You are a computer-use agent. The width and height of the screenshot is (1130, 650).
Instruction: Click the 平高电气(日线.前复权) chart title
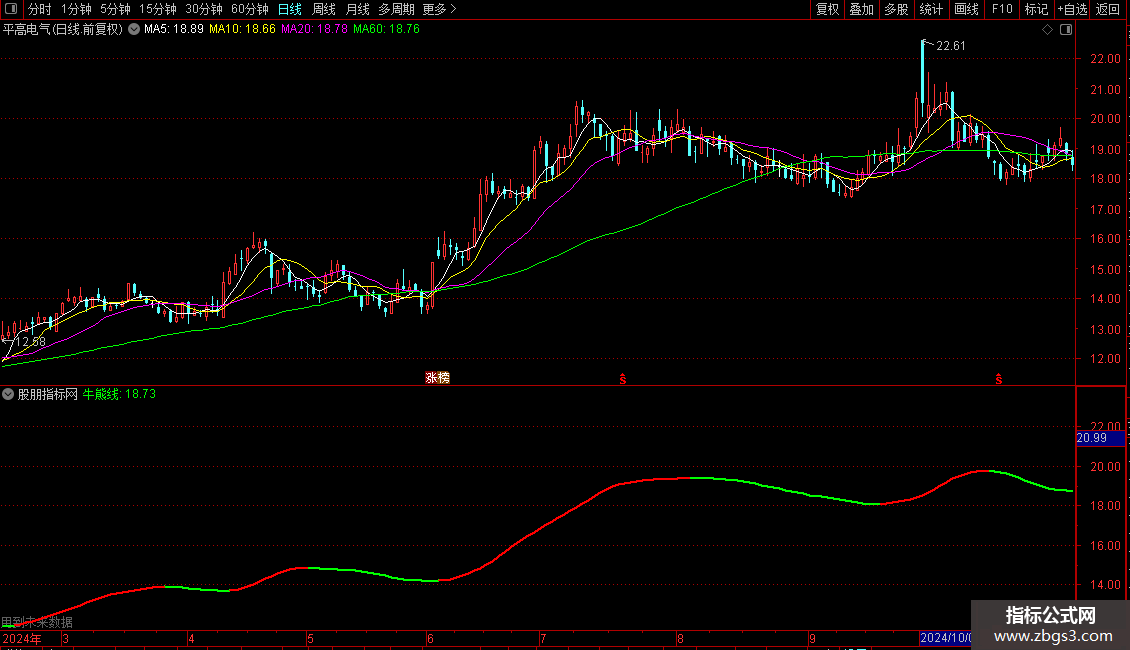pyautogui.click(x=63, y=30)
